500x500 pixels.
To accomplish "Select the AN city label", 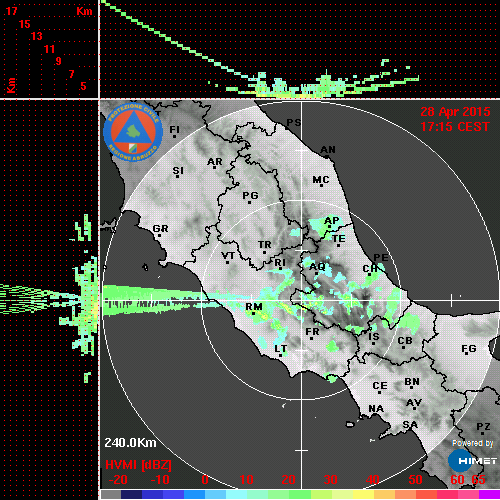I will click(328, 150).
